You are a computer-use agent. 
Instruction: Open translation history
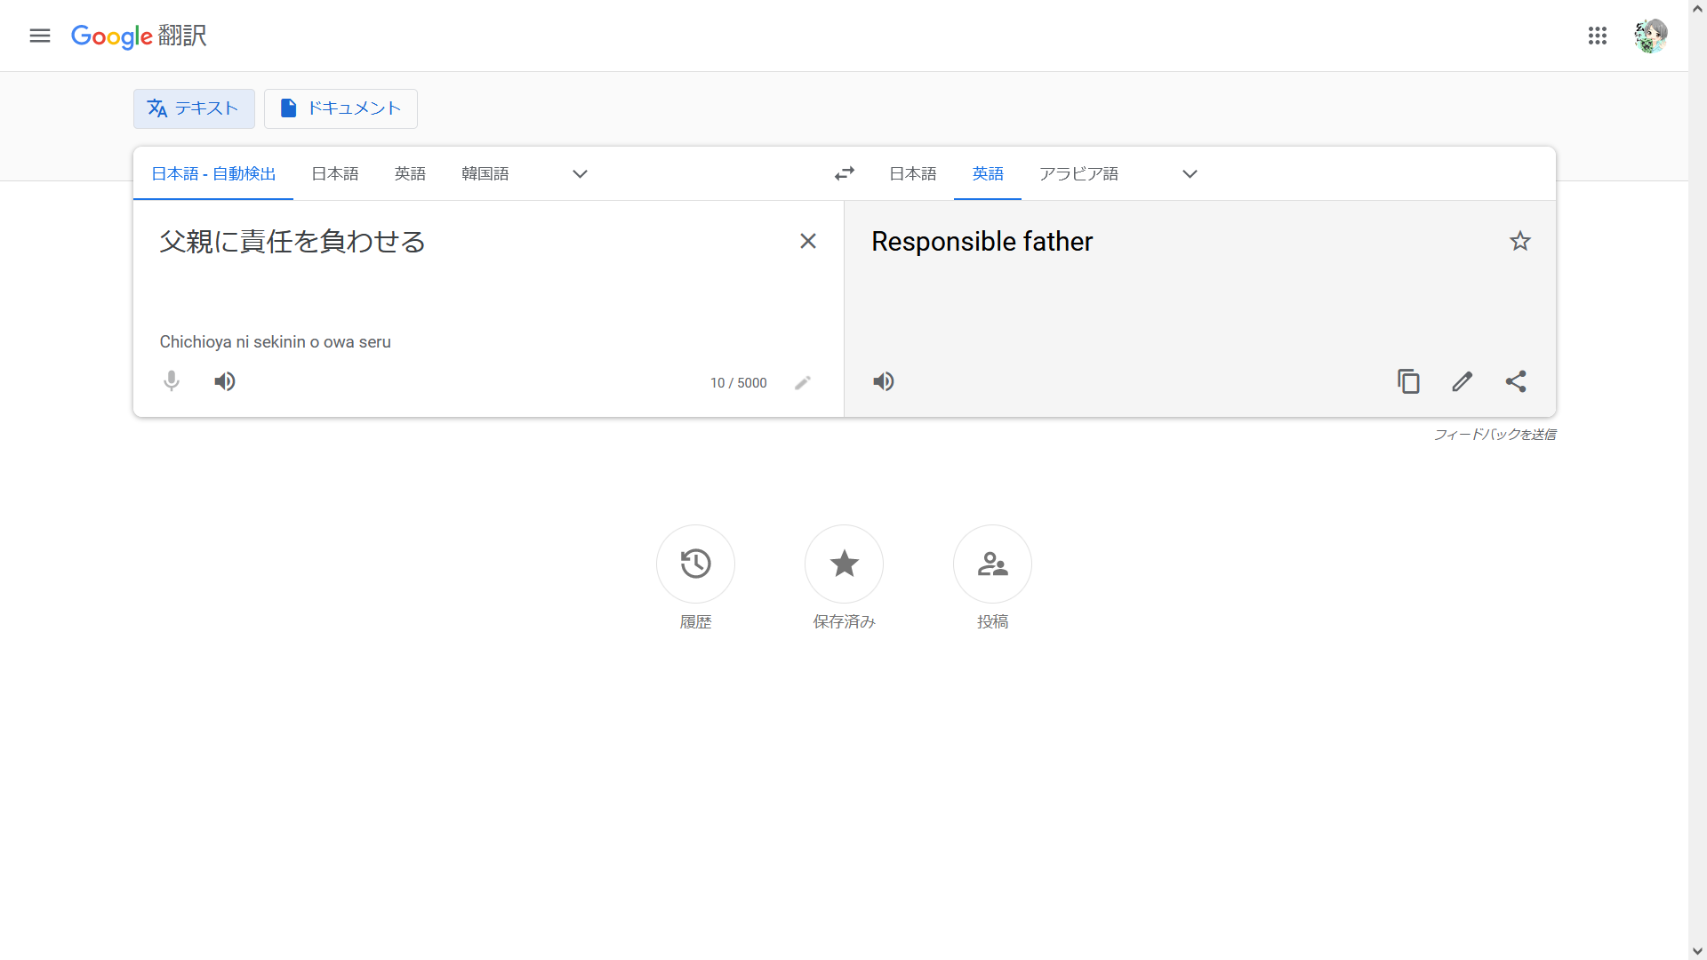click(x=695, y=564)
